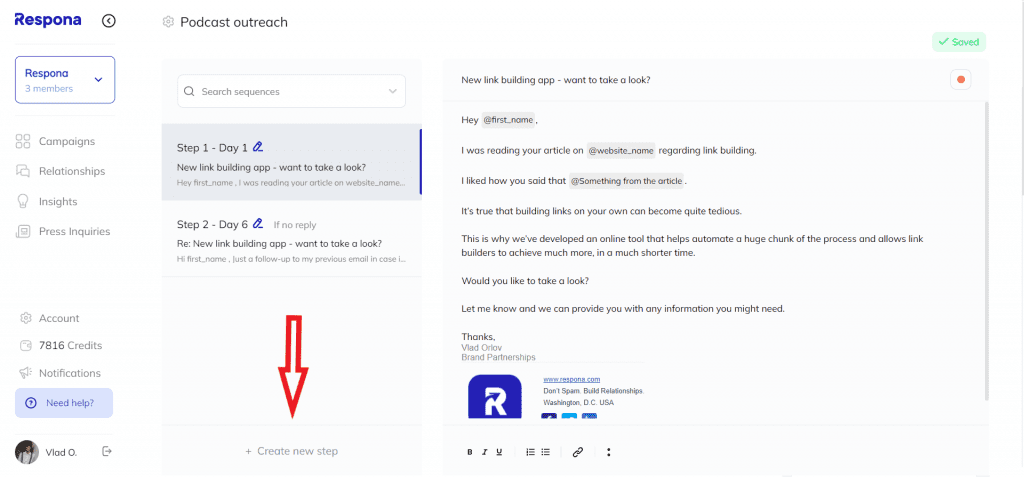Click the "Brand Partnerships" signature line
The height and width of the screenshot is (477, 1024).
pos(498,357)
